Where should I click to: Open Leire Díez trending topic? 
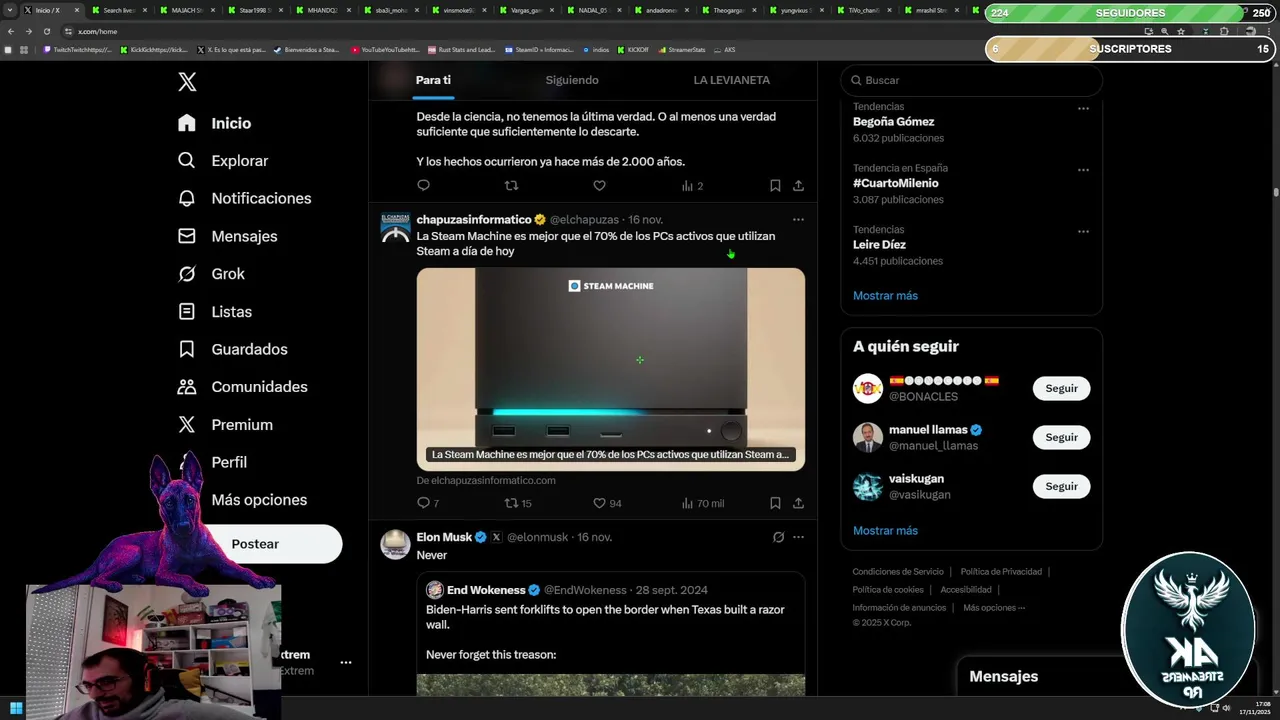pos(879,245)
